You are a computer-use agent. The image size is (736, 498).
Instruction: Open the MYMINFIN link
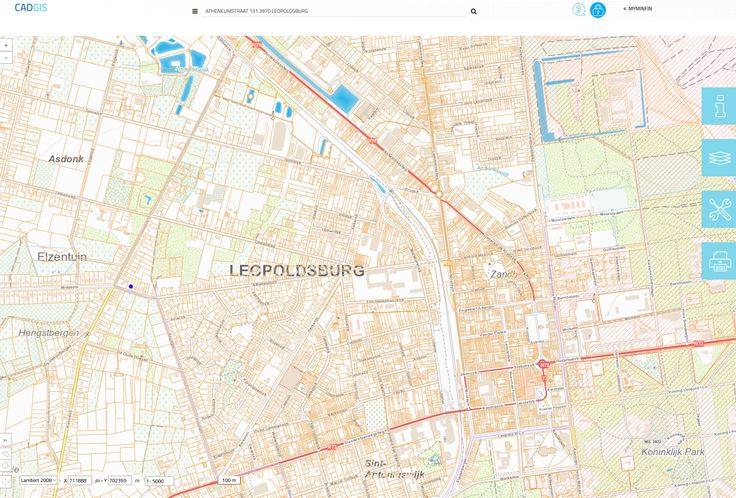[x=638, y=8]
